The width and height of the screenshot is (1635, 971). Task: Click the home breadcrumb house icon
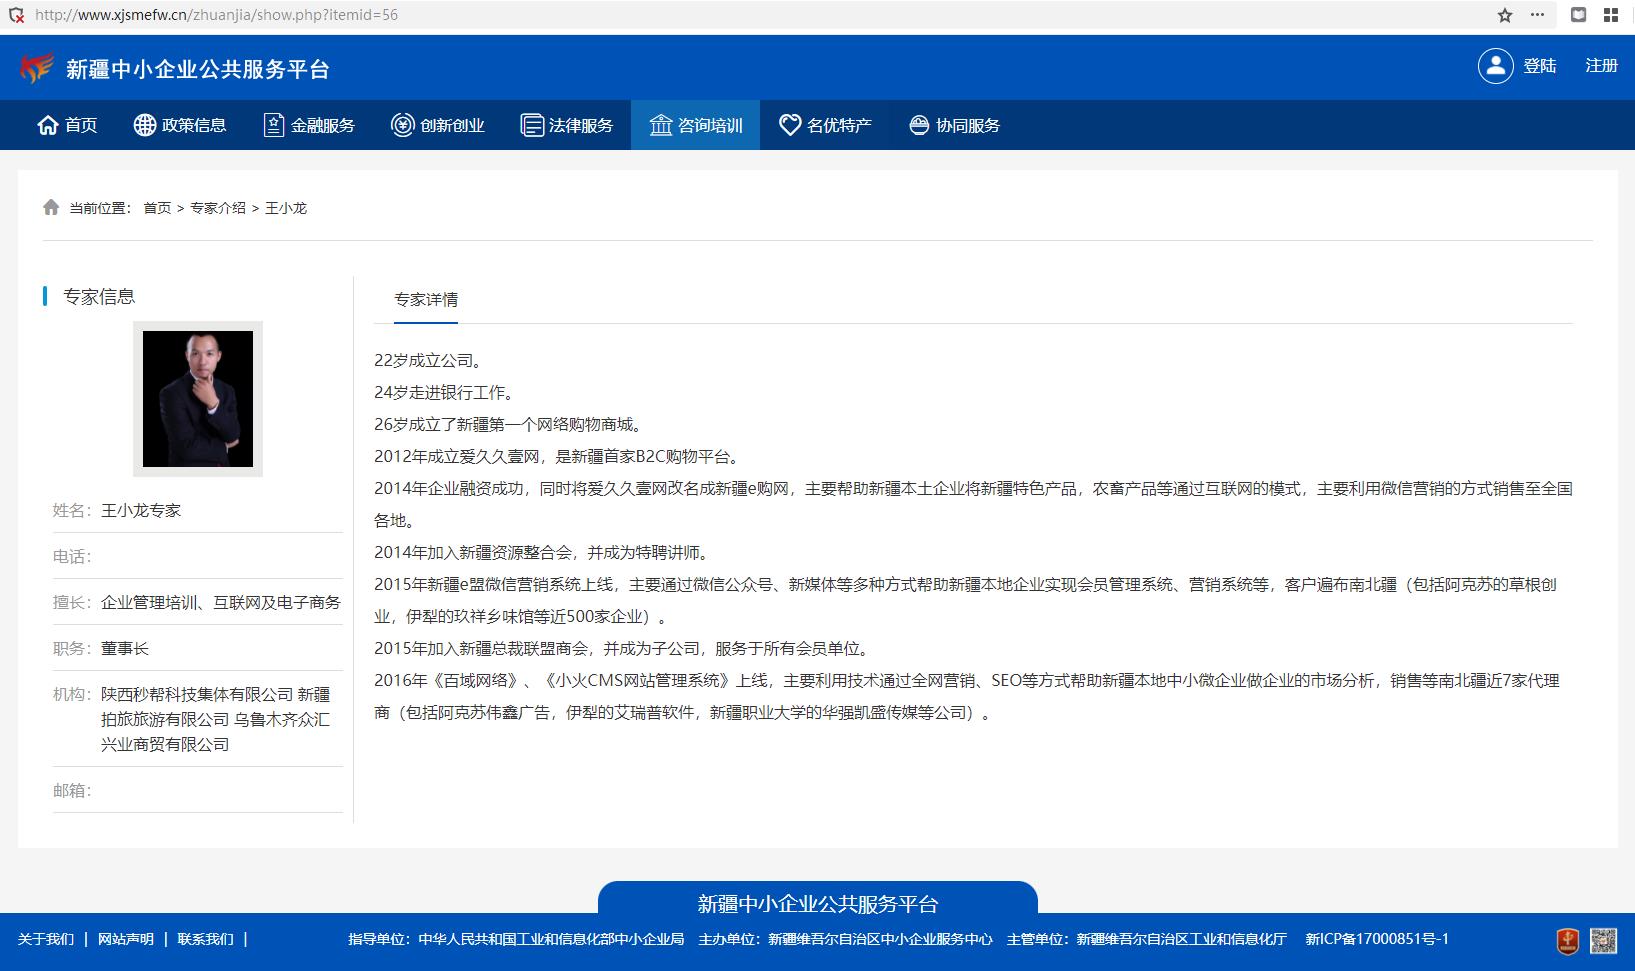[x=51, y=207]
